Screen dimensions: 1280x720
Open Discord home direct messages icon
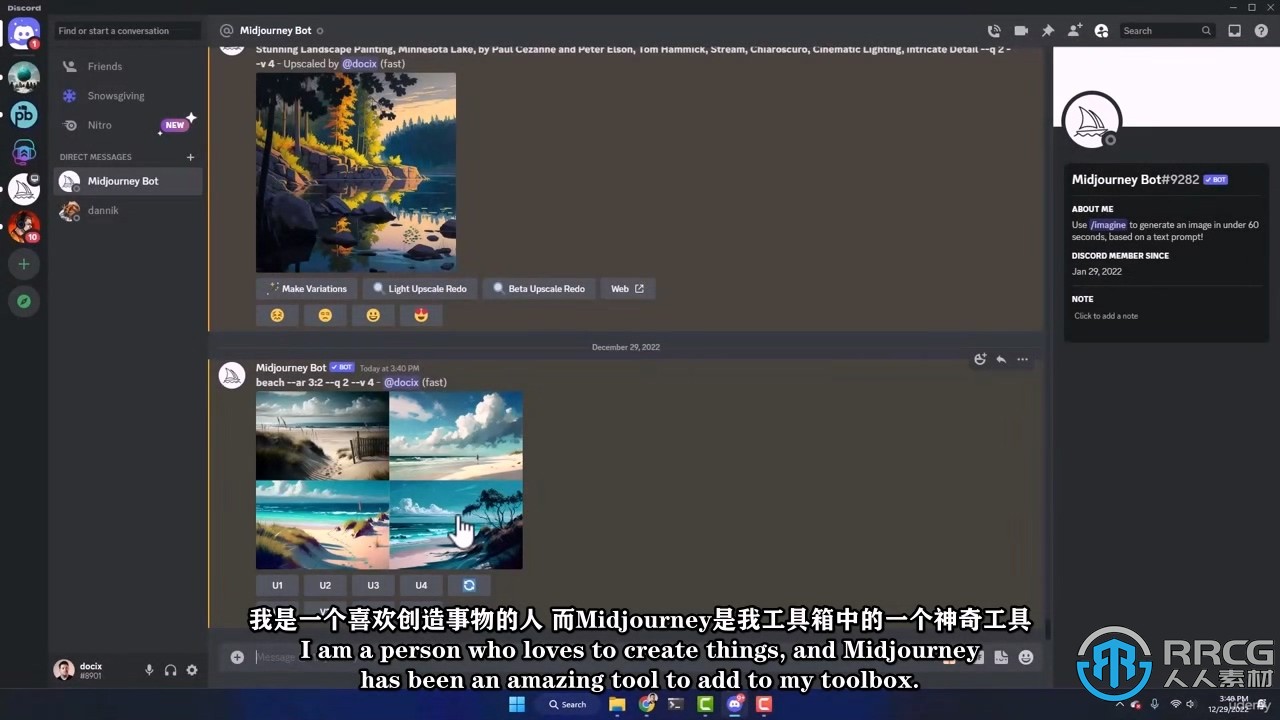pyautogui.click(x=24, y=32)
